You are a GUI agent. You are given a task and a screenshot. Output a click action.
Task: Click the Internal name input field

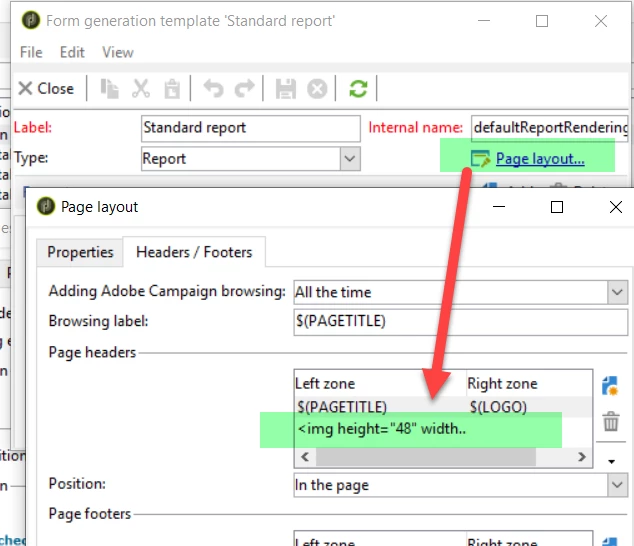549,128
